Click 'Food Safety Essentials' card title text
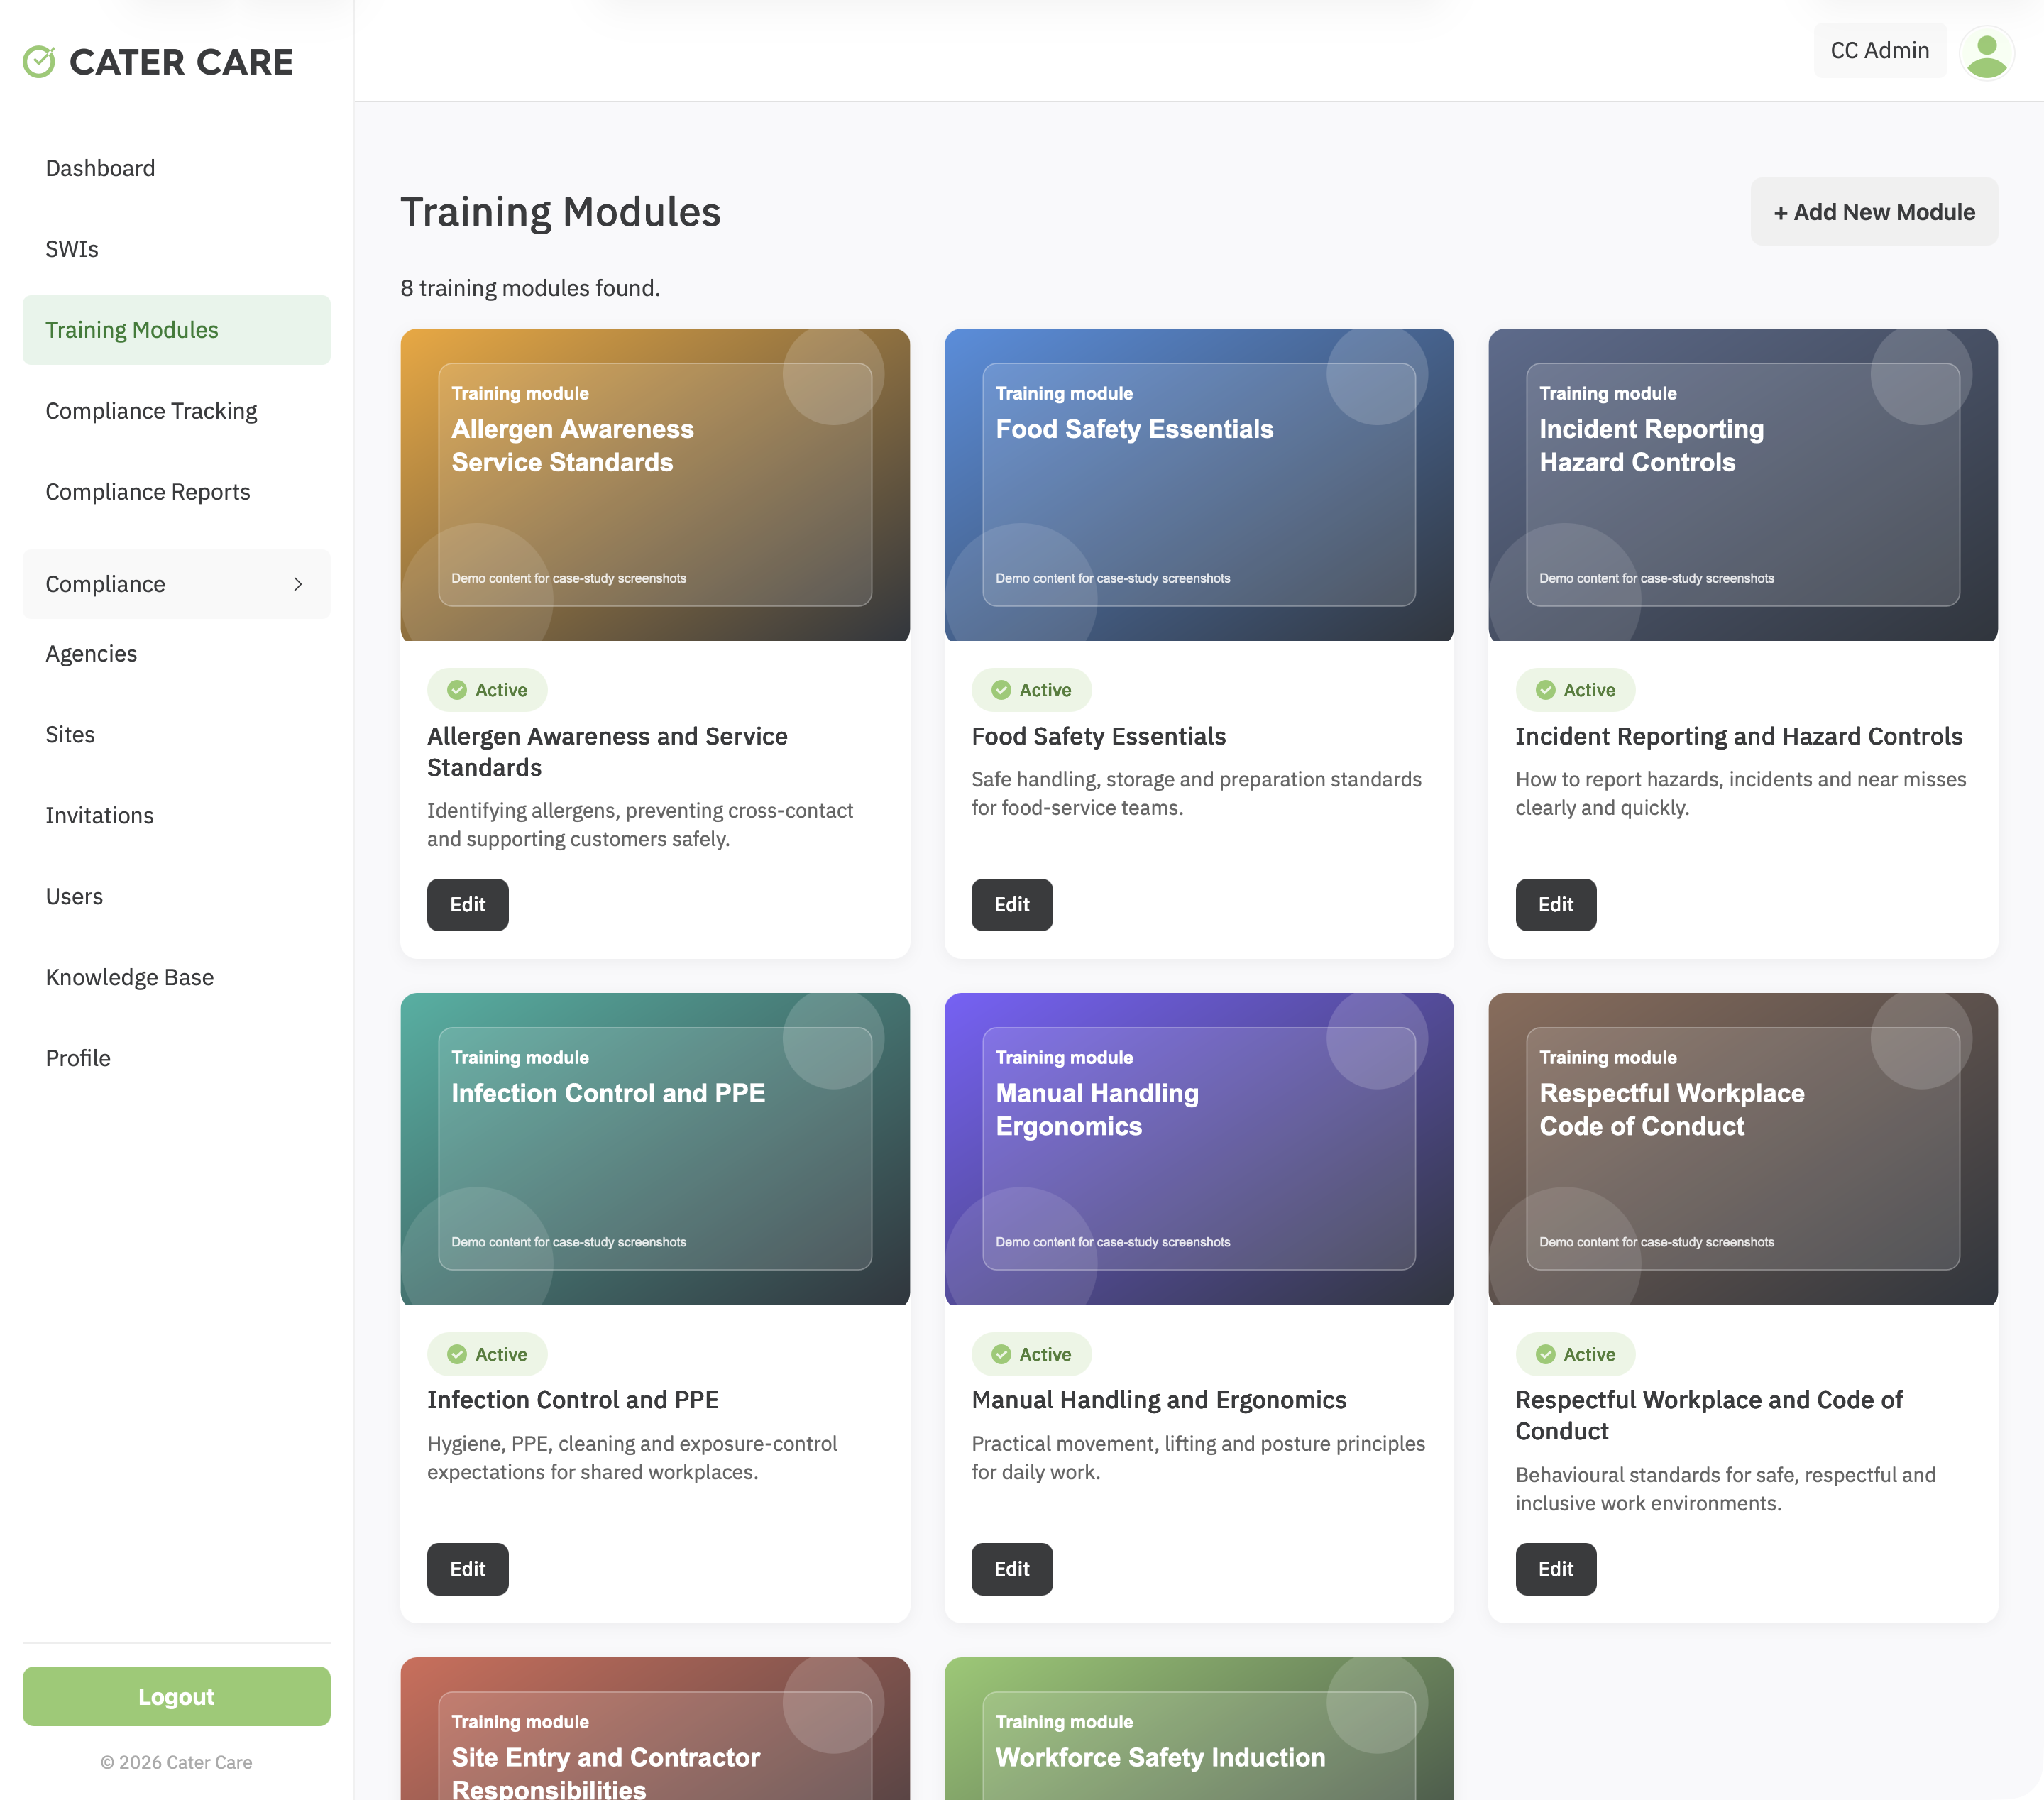 tap(1098, 736)
